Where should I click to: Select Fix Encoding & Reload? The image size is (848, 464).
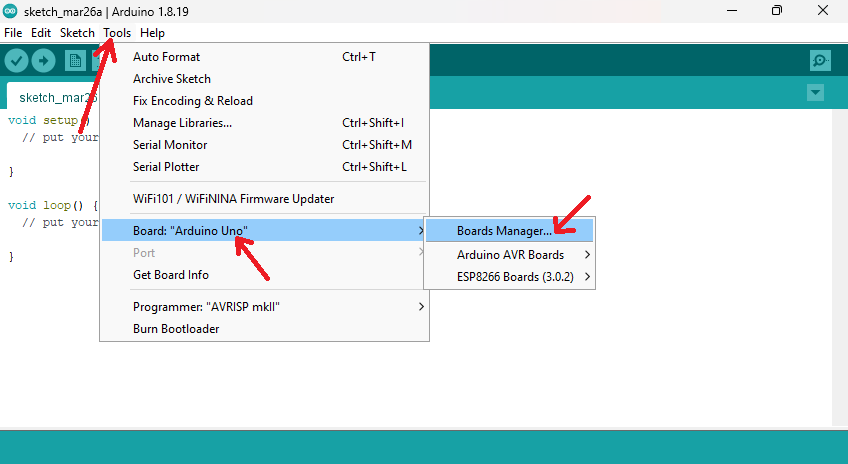[264, 101]
